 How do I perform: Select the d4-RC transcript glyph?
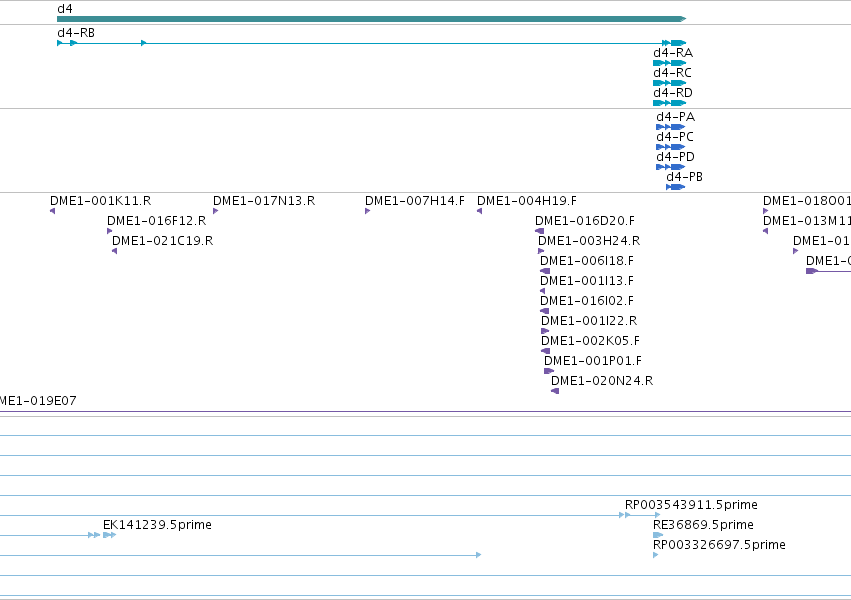click(x=669, y=83)
